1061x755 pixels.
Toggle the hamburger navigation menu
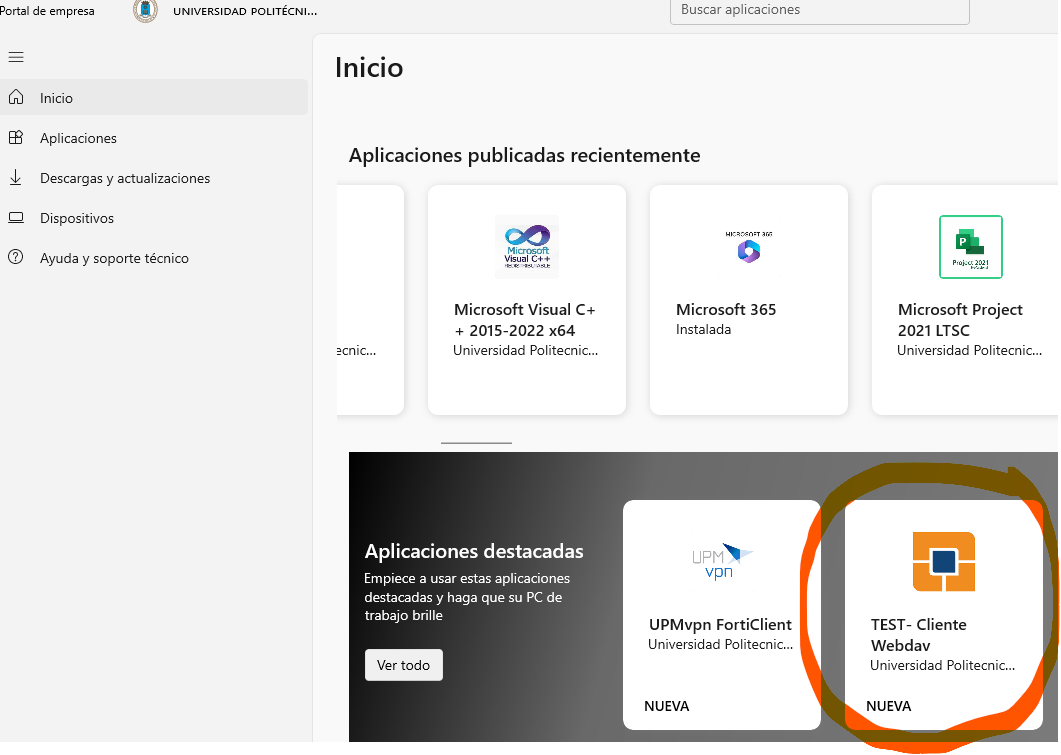(x=16, y=58)
